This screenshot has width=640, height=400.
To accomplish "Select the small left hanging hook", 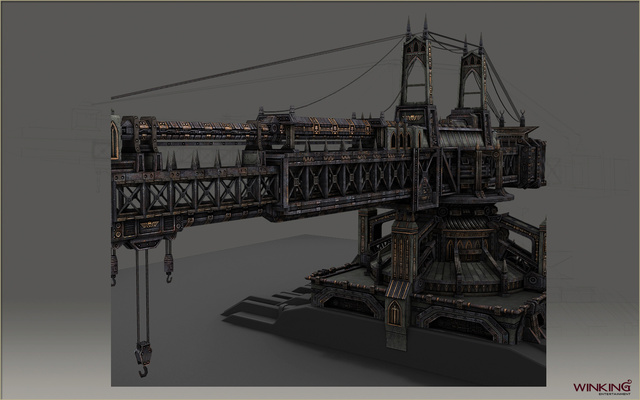I will [x=114, y=269].
